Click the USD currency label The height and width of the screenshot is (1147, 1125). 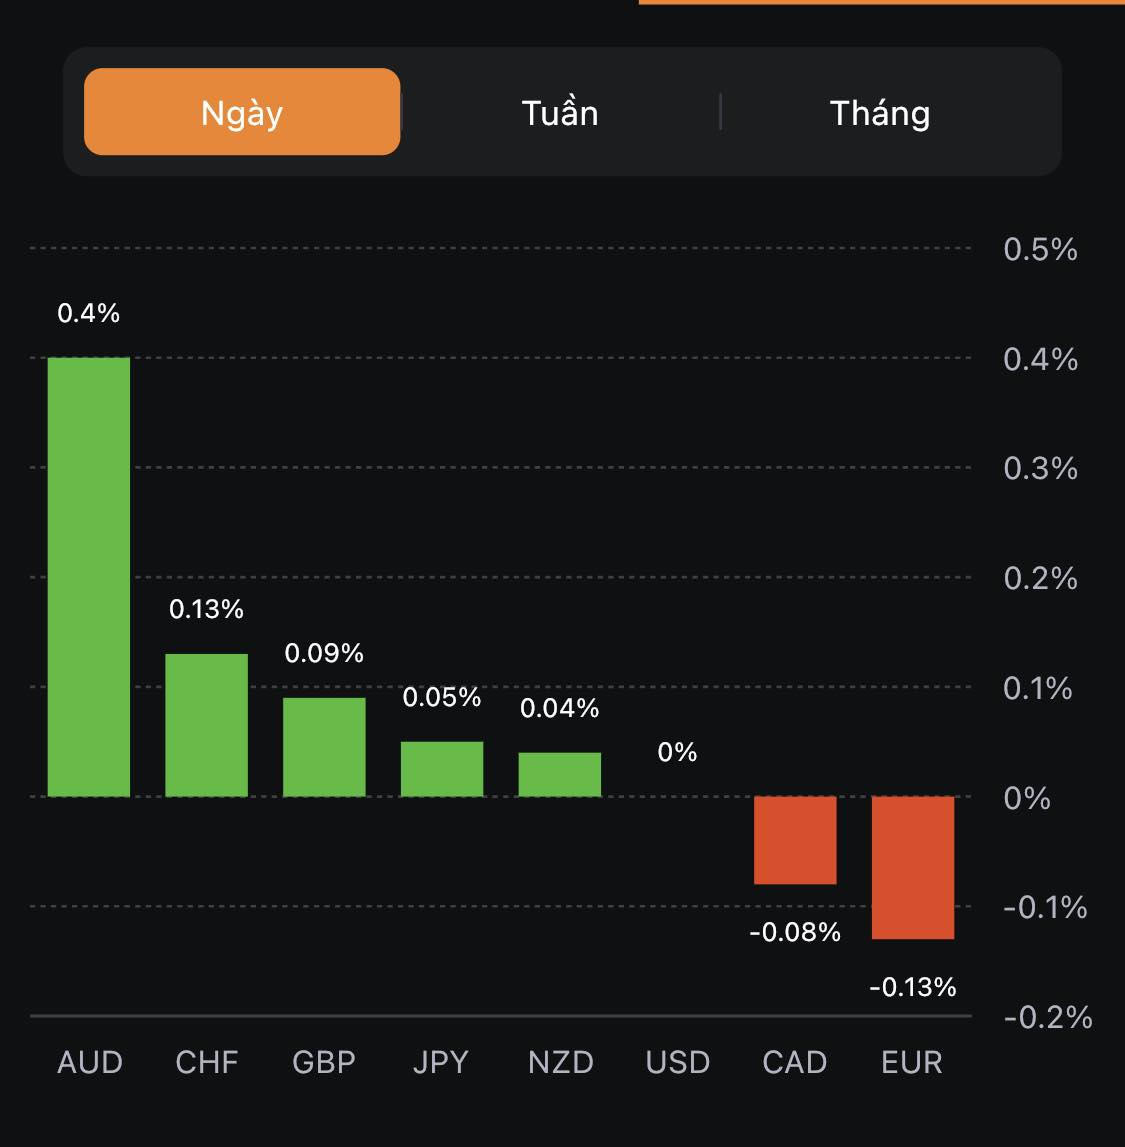point(678,1062)
